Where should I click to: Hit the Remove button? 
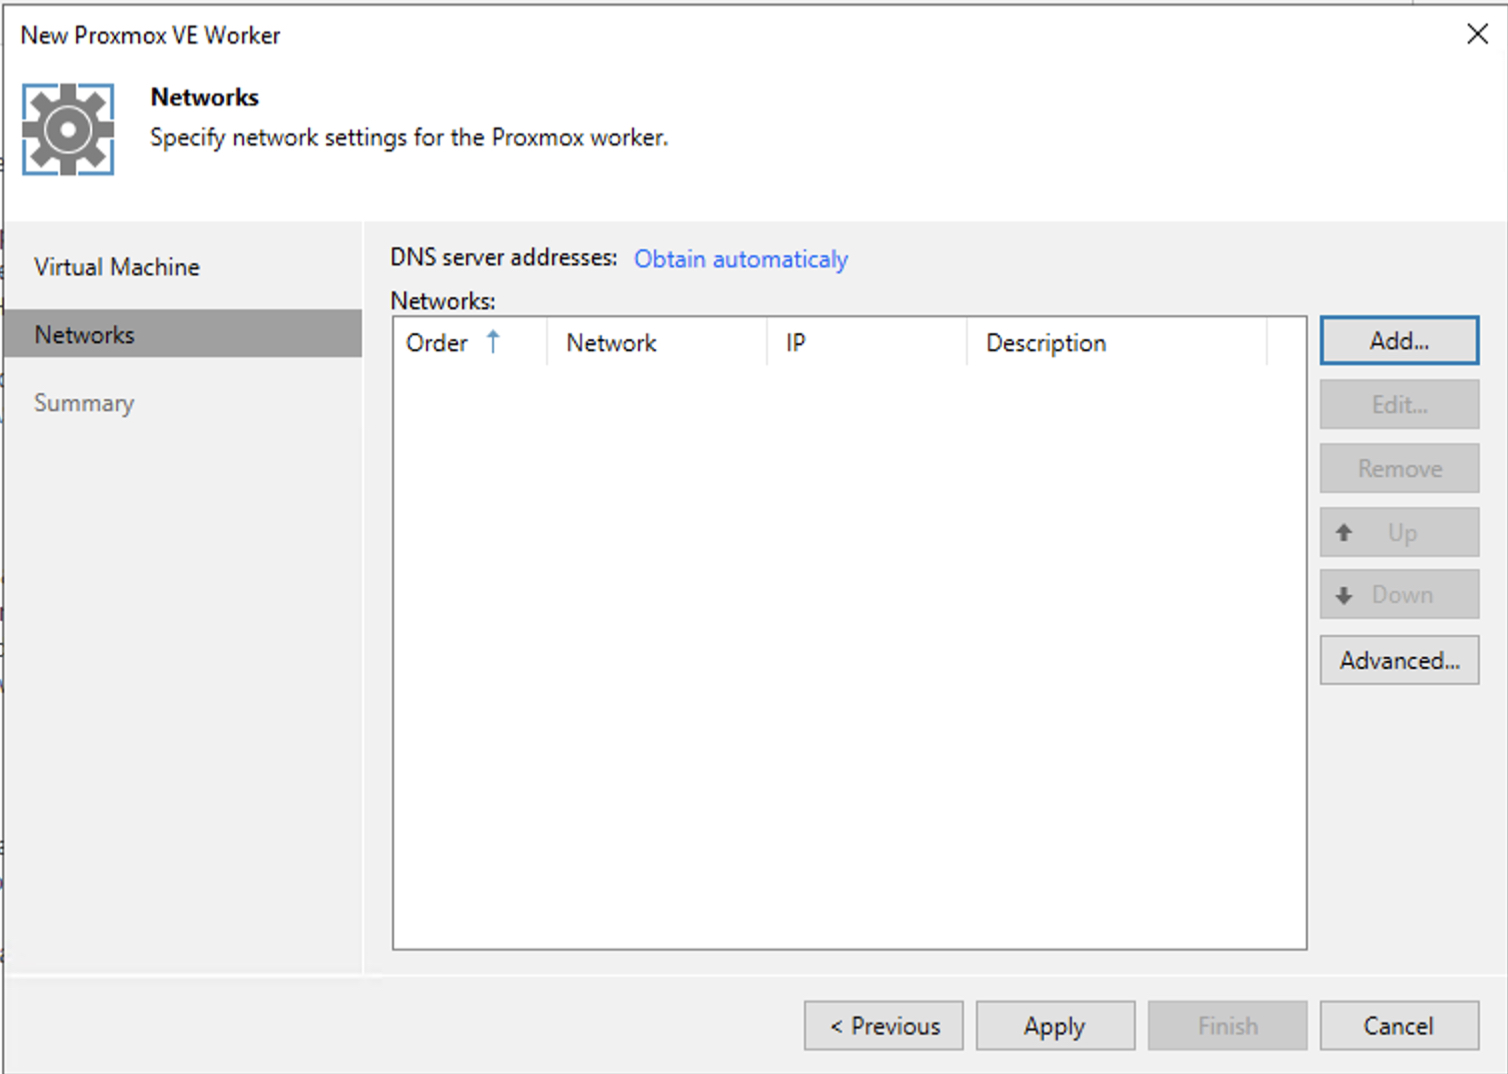[x=1398, y=469]
